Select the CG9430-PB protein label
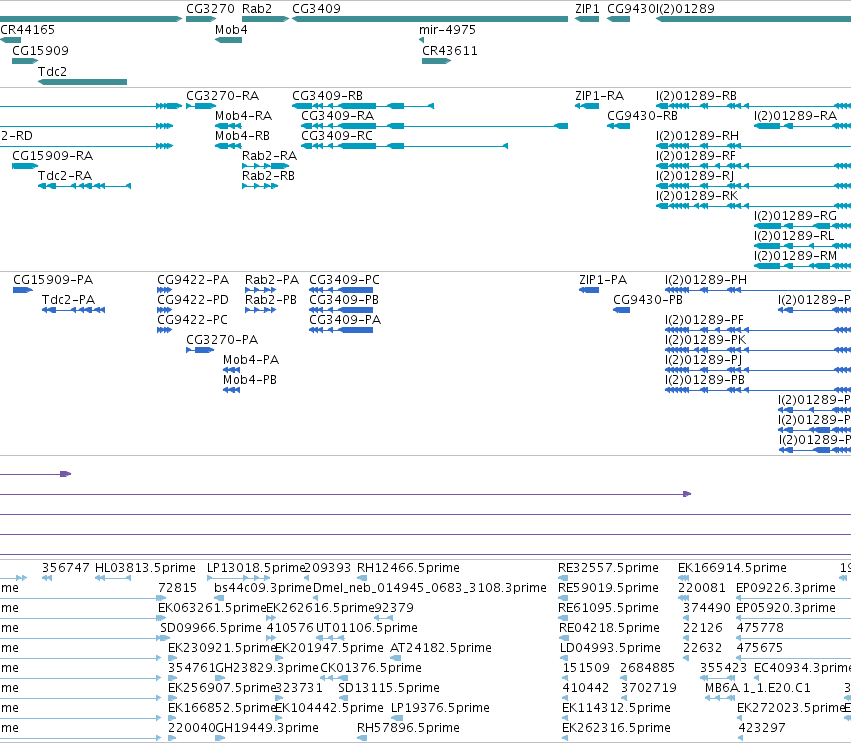851x743 pixels. click(648, 300)
